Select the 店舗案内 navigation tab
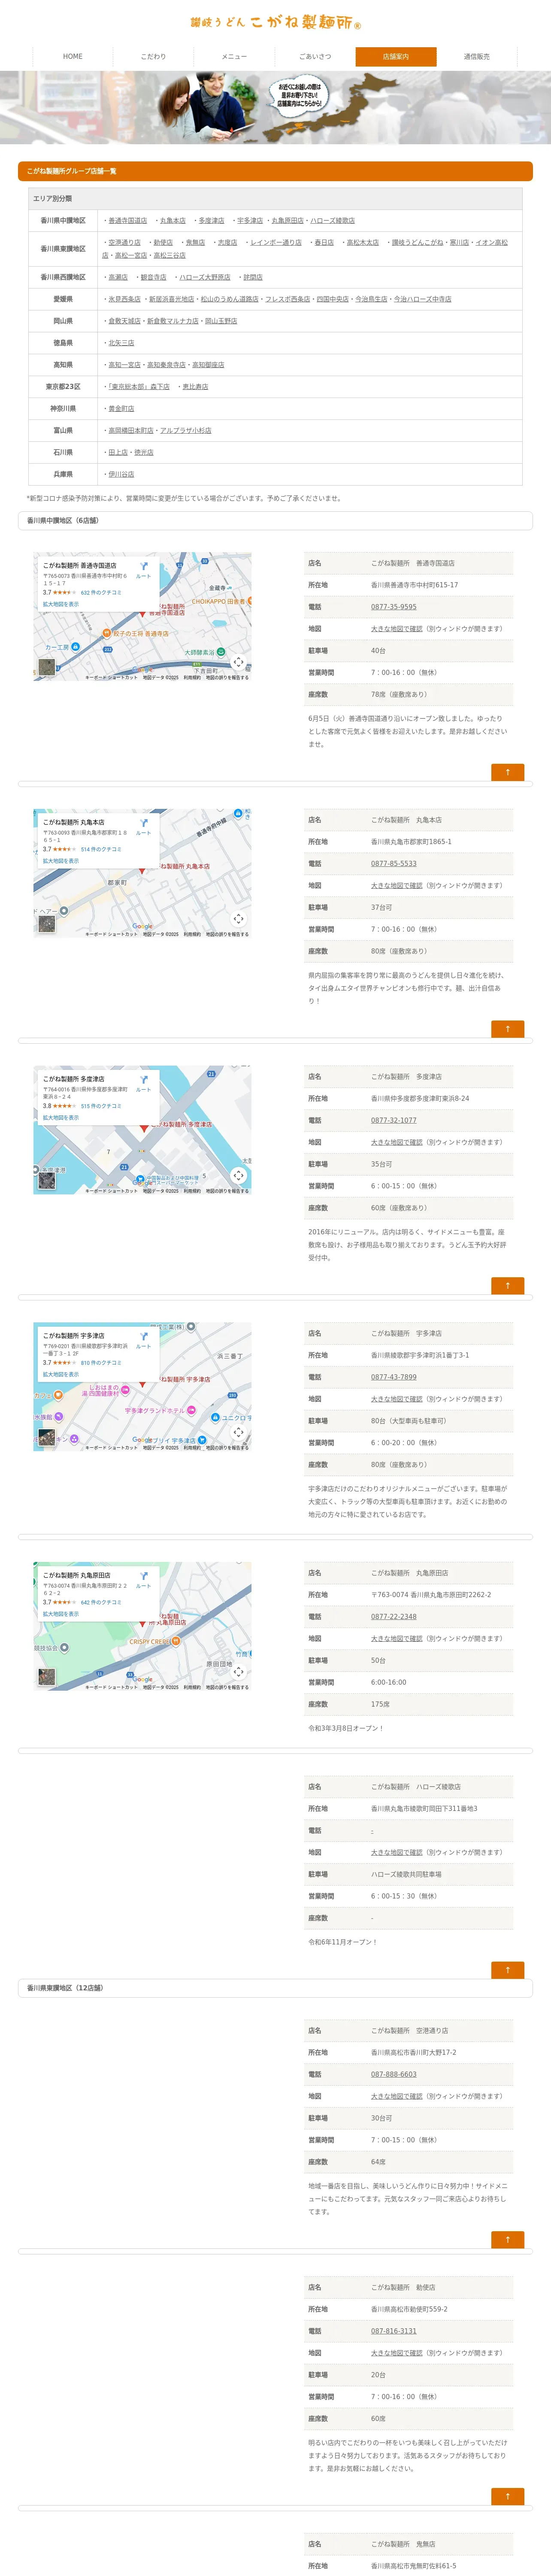The height and width of the screenshot is (2576, 551). [396, 57]
